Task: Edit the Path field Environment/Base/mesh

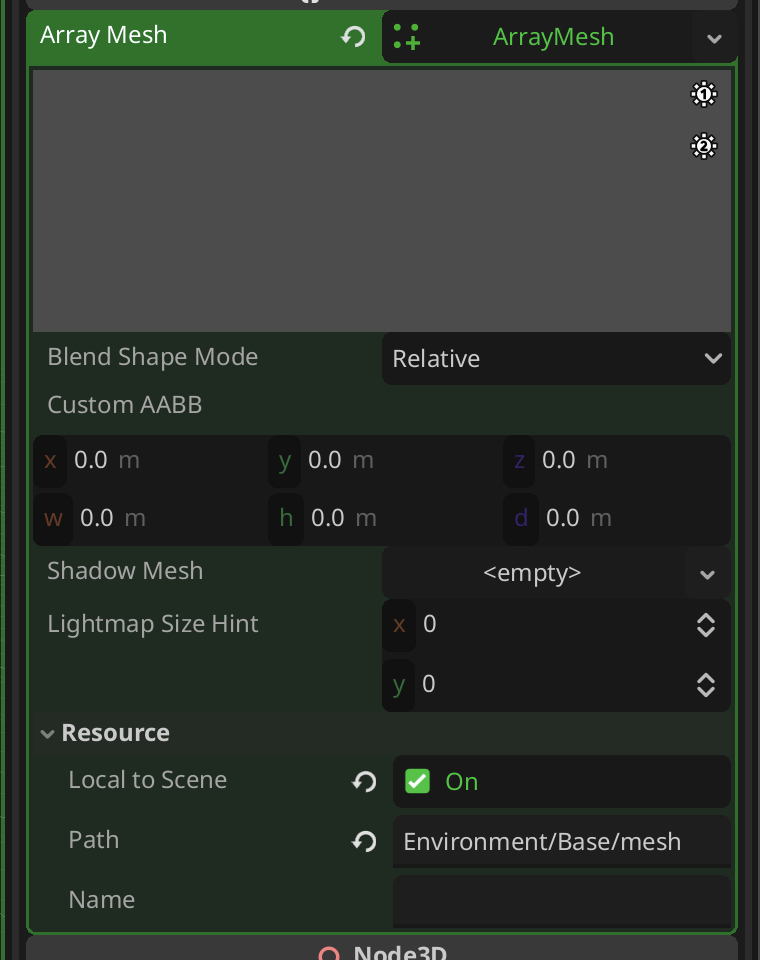Action: click(562, 842)
